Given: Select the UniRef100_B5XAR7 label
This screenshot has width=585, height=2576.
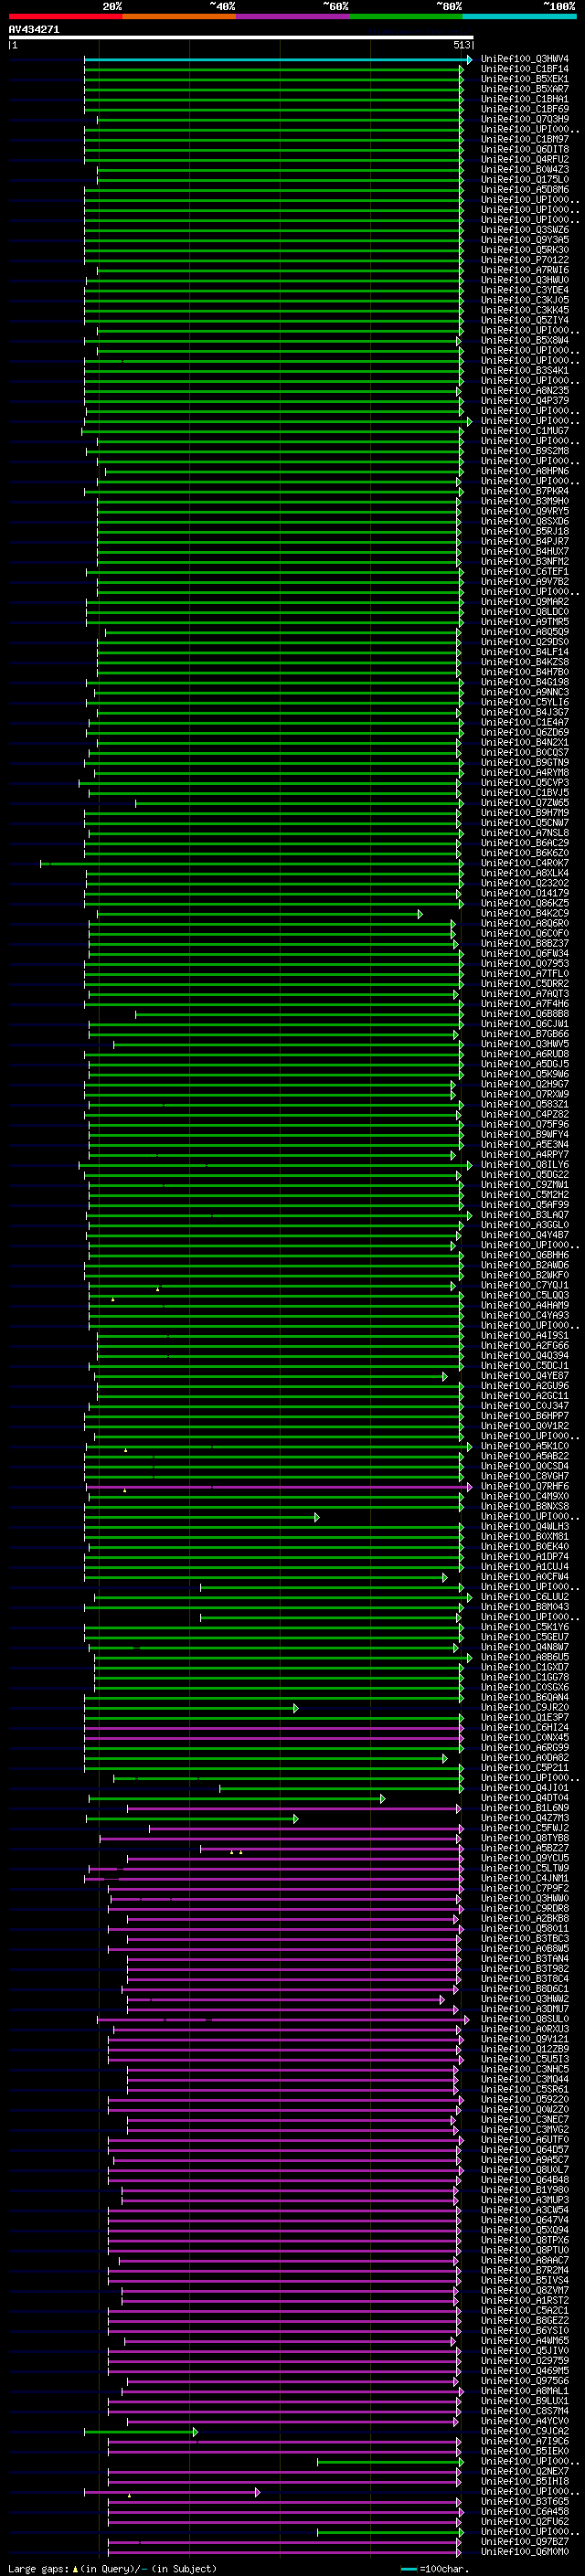Looking at the screenshot, I should point(525,89).
